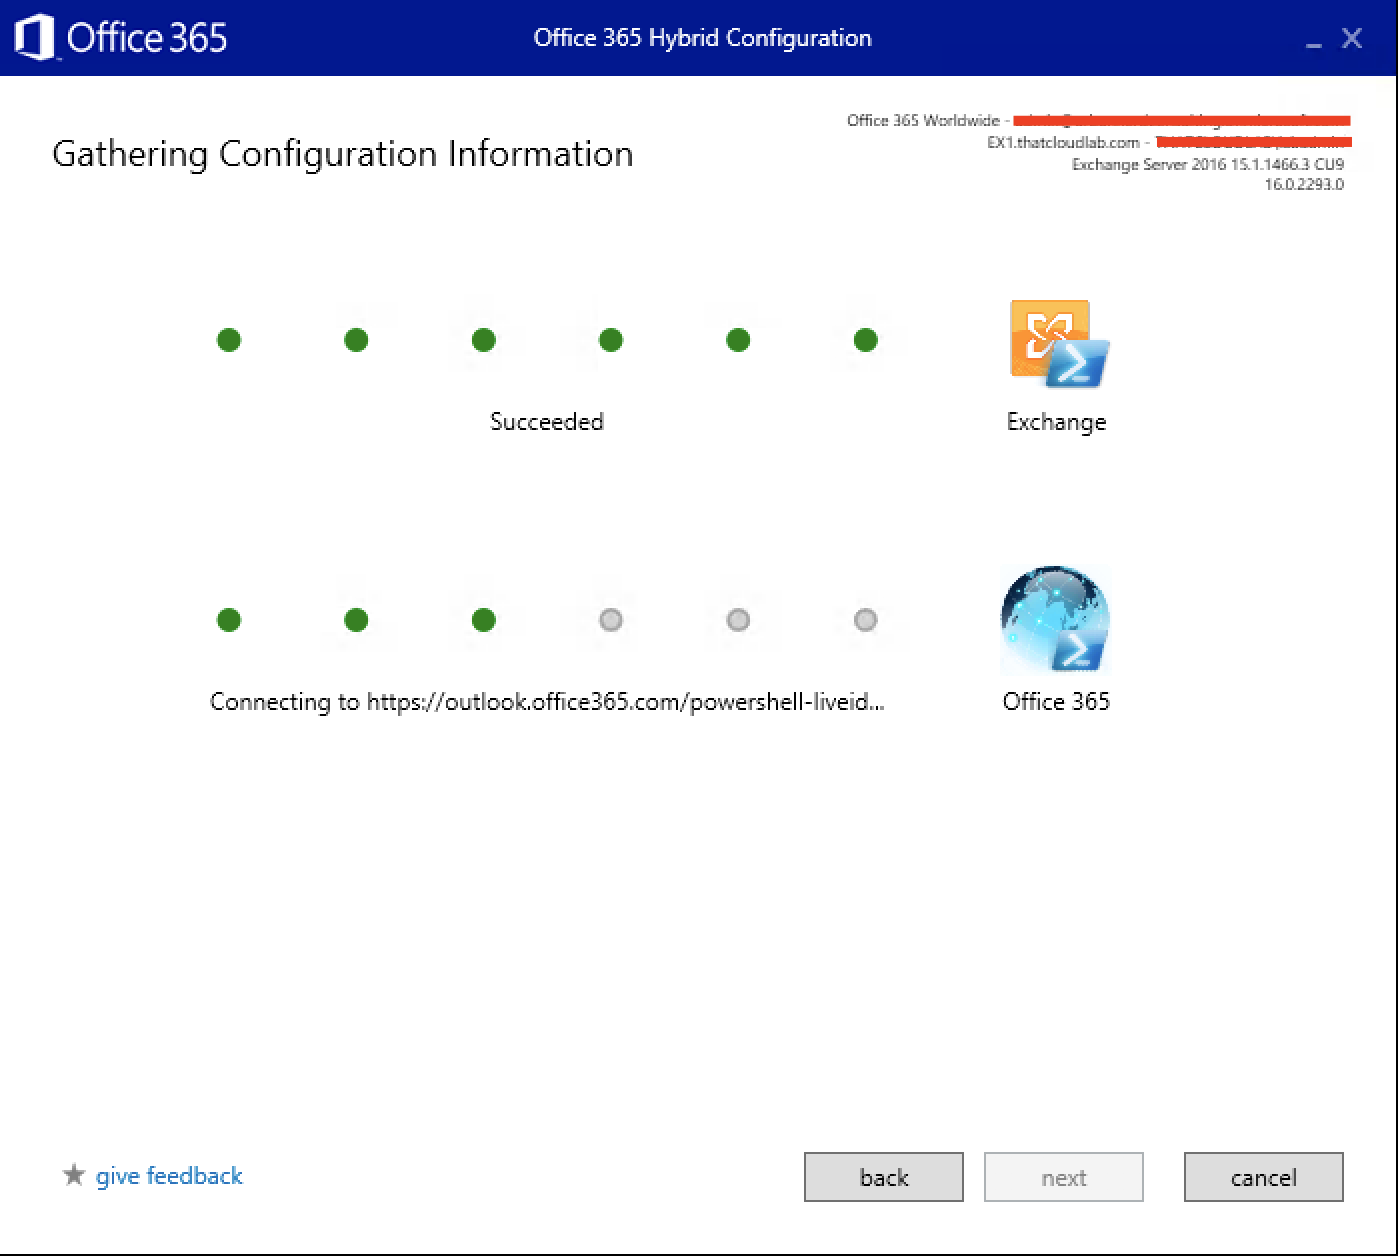Image resolution: width=1398 pixels, height=1256 pixels.
Task: Click the Succeeded status text
Action: tap(547, 422)
